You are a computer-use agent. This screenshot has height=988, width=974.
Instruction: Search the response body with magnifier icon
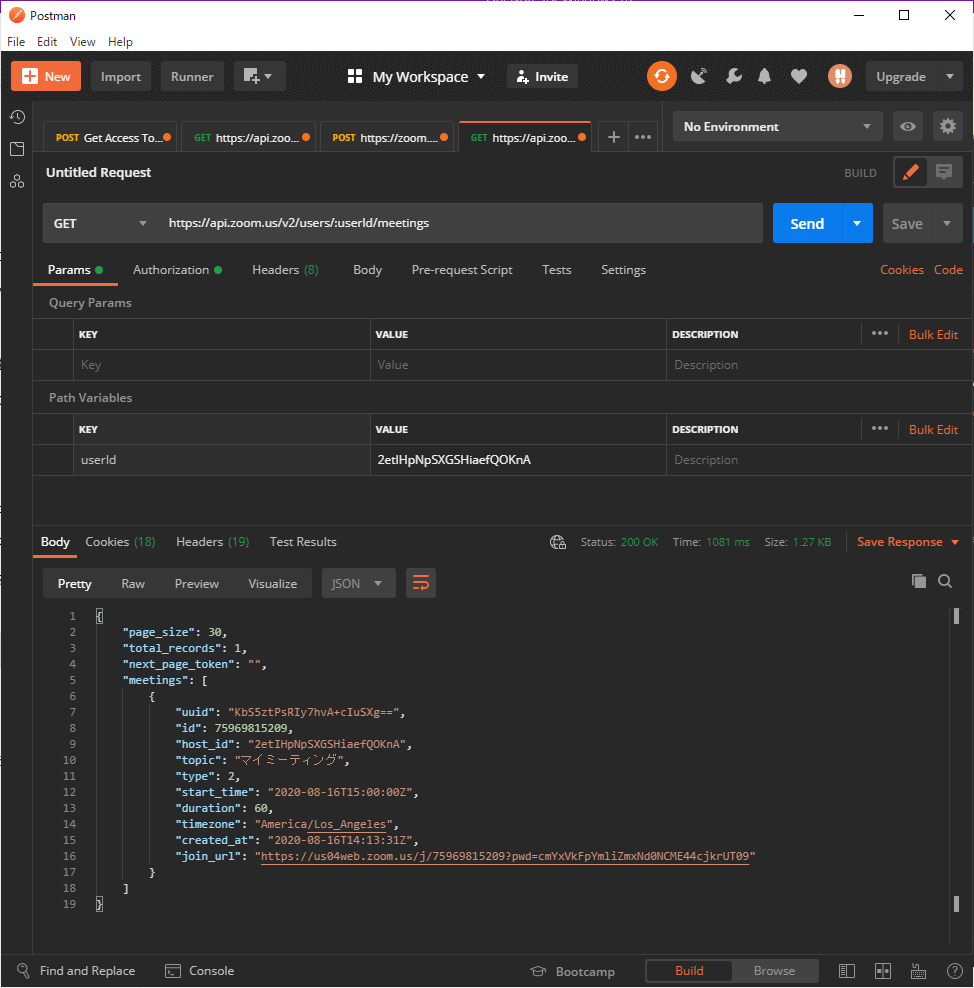(x=945, y=581)
